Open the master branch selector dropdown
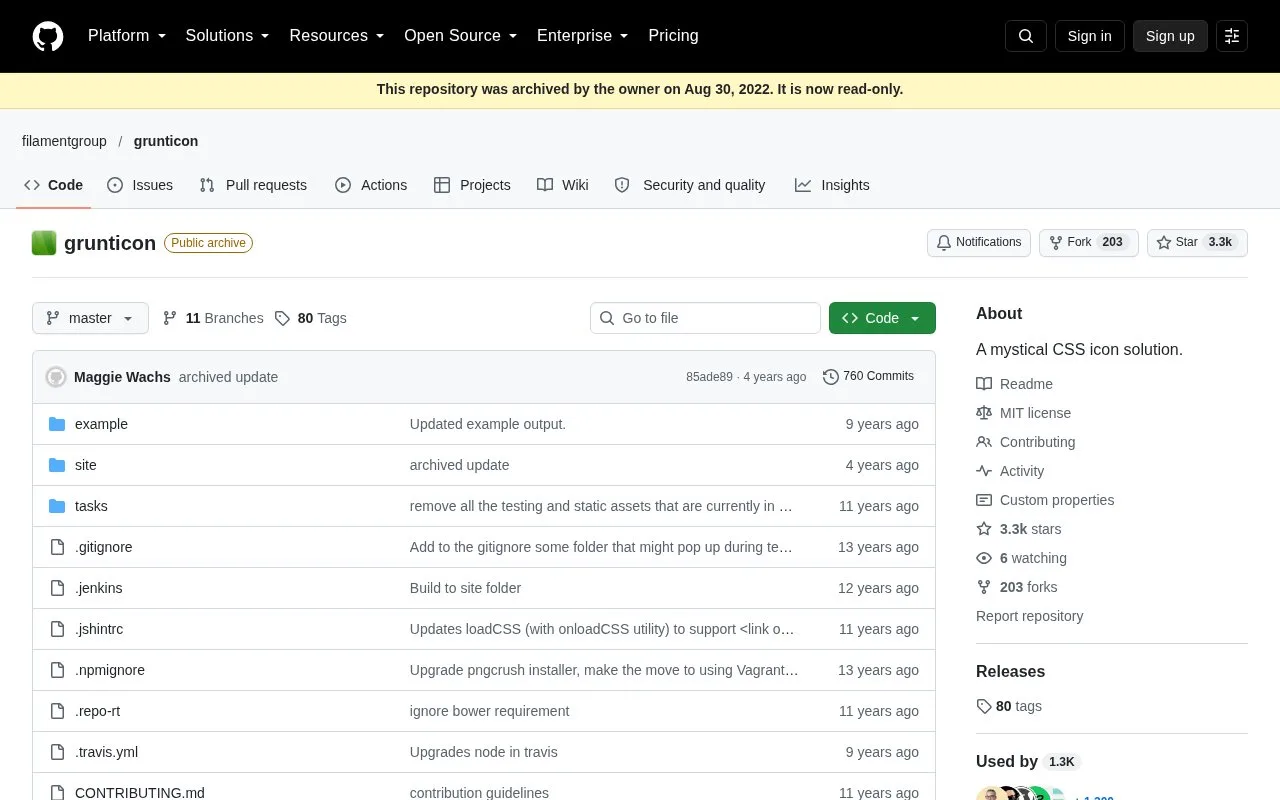Image resolution: width=1280 pixels, height=800 pixels. click(90, 318)
